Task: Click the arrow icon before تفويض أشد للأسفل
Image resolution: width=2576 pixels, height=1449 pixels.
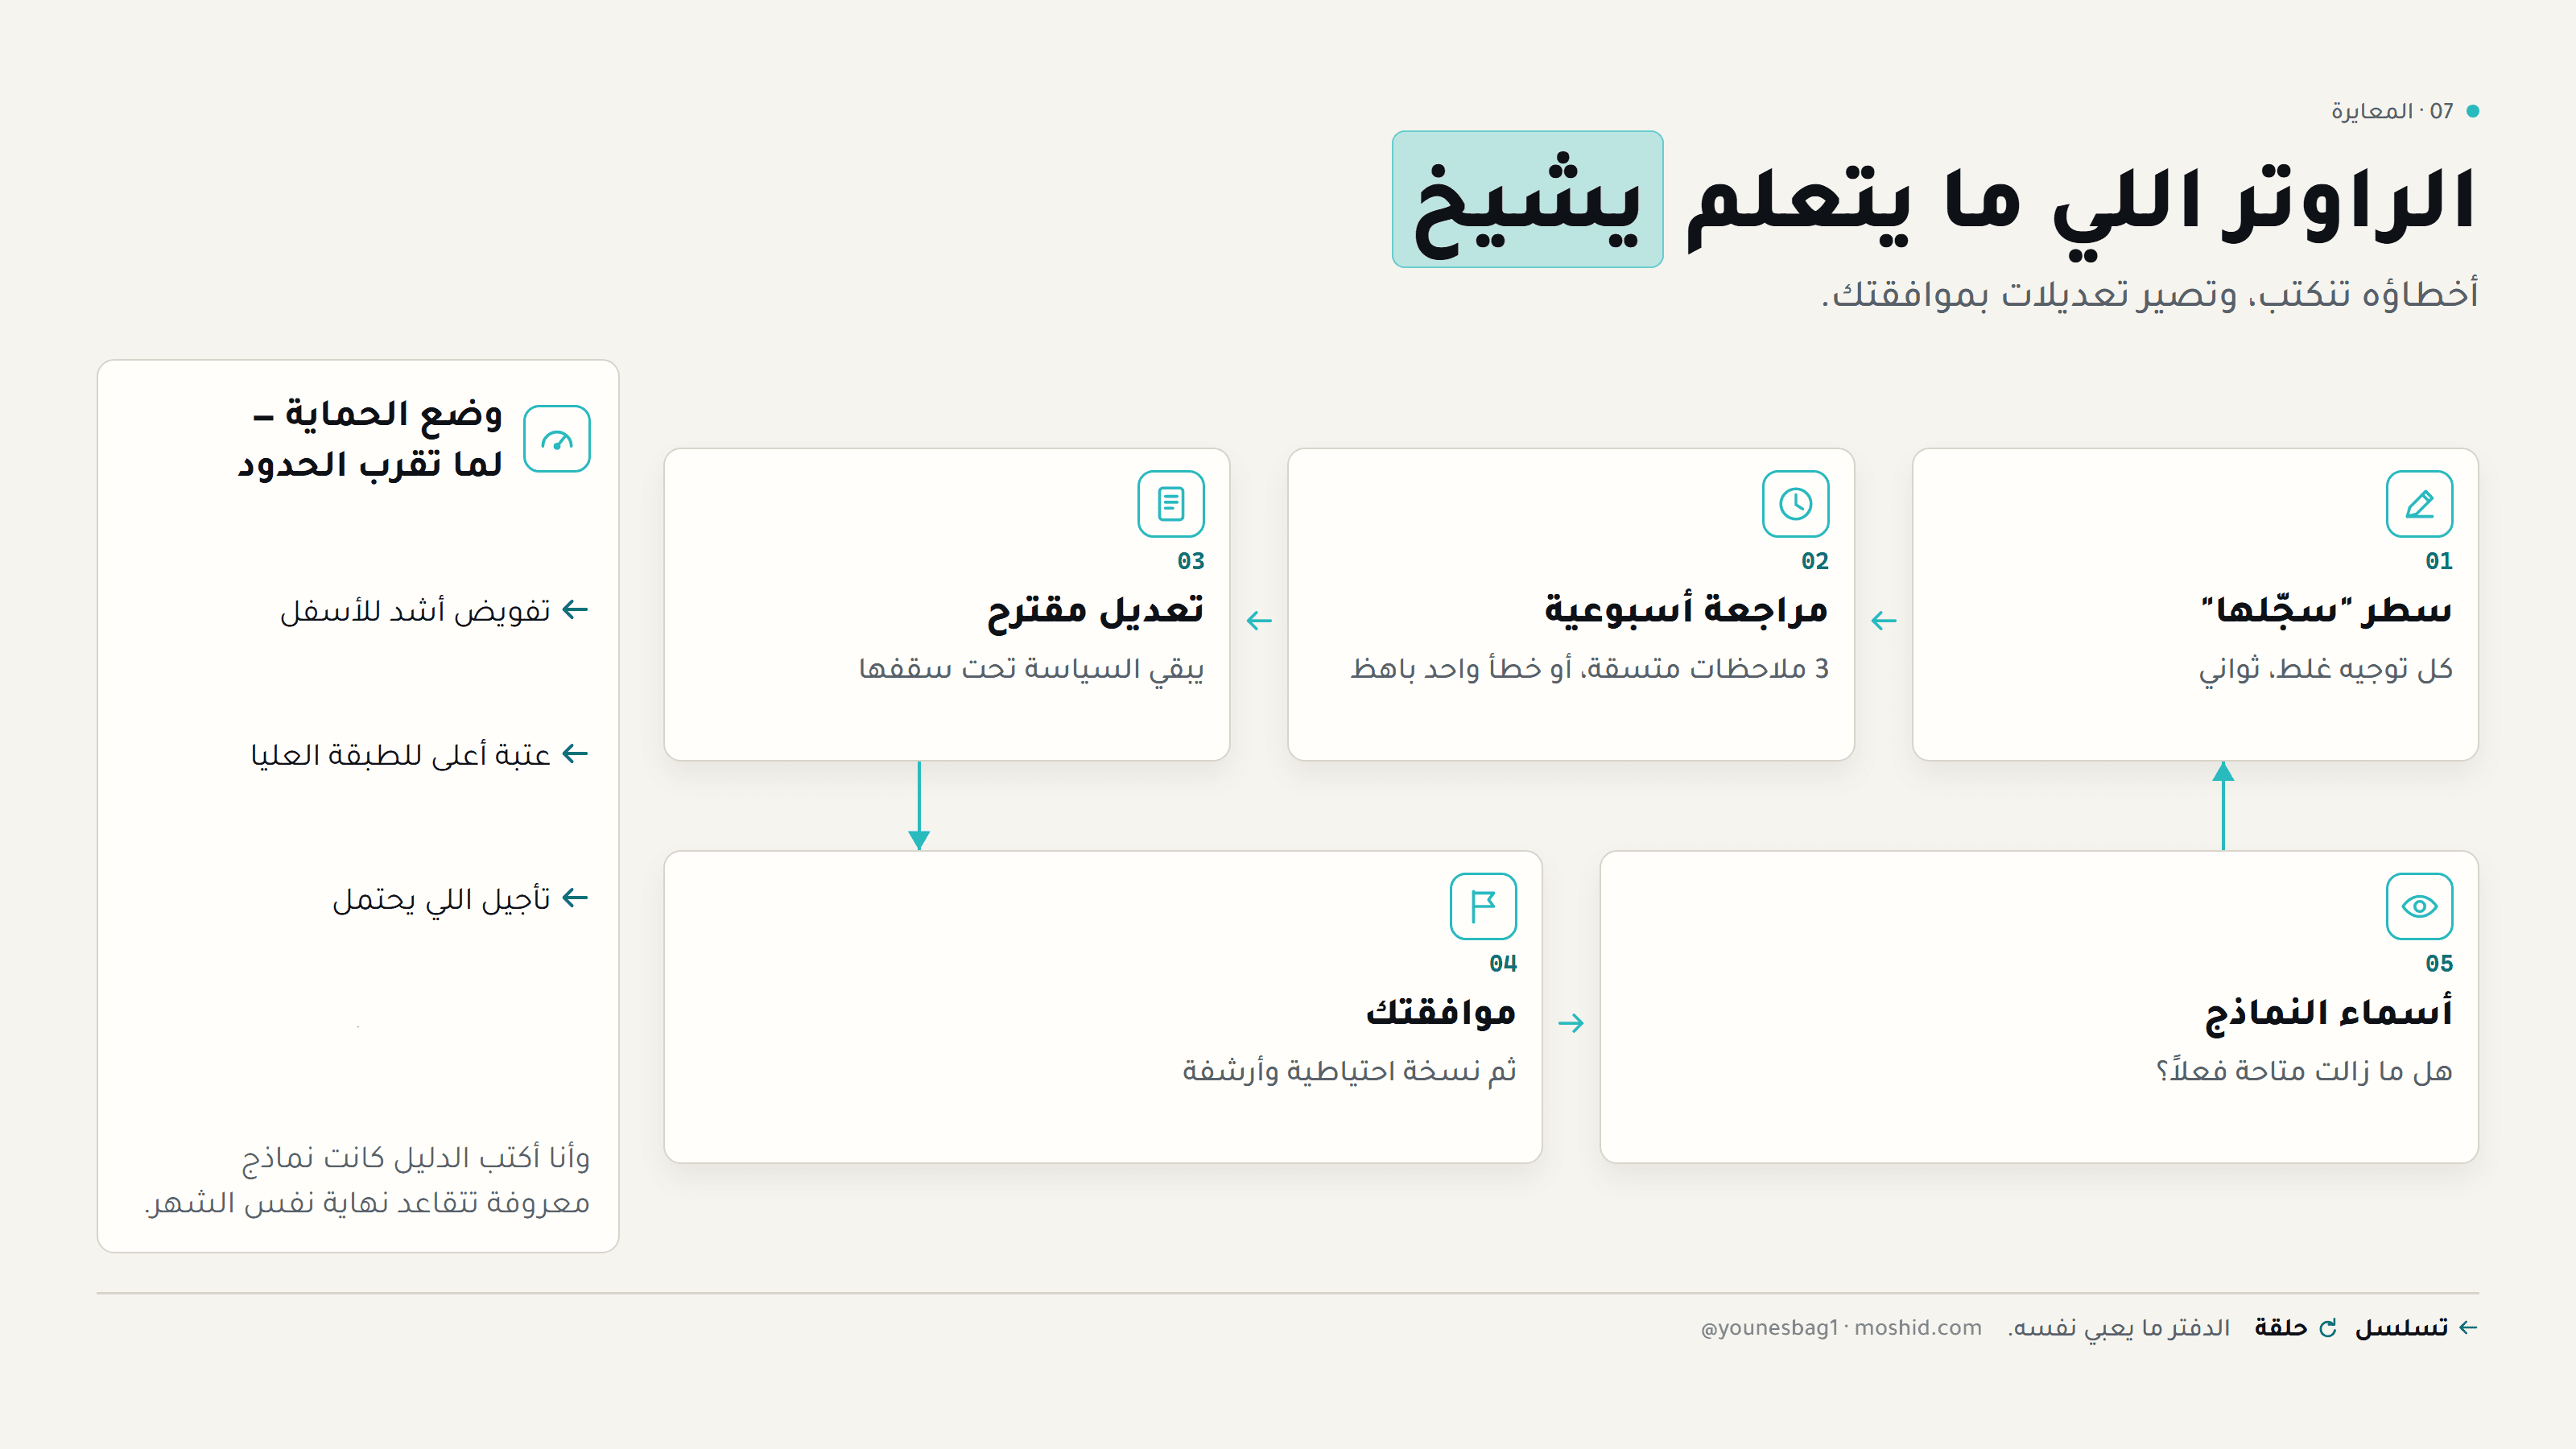Action: pos(575,610)
